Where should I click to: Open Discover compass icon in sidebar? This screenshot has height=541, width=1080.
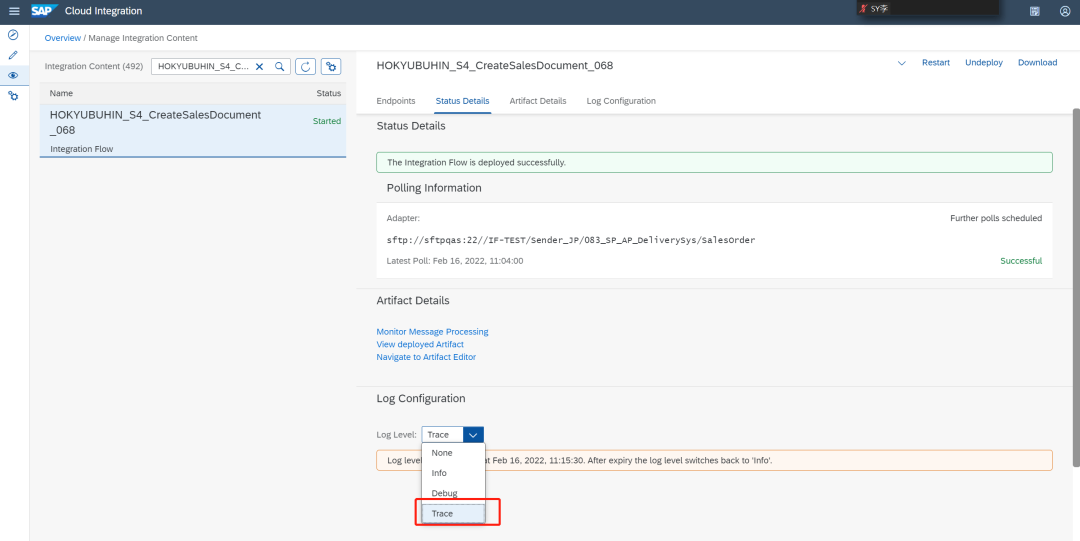13,34
